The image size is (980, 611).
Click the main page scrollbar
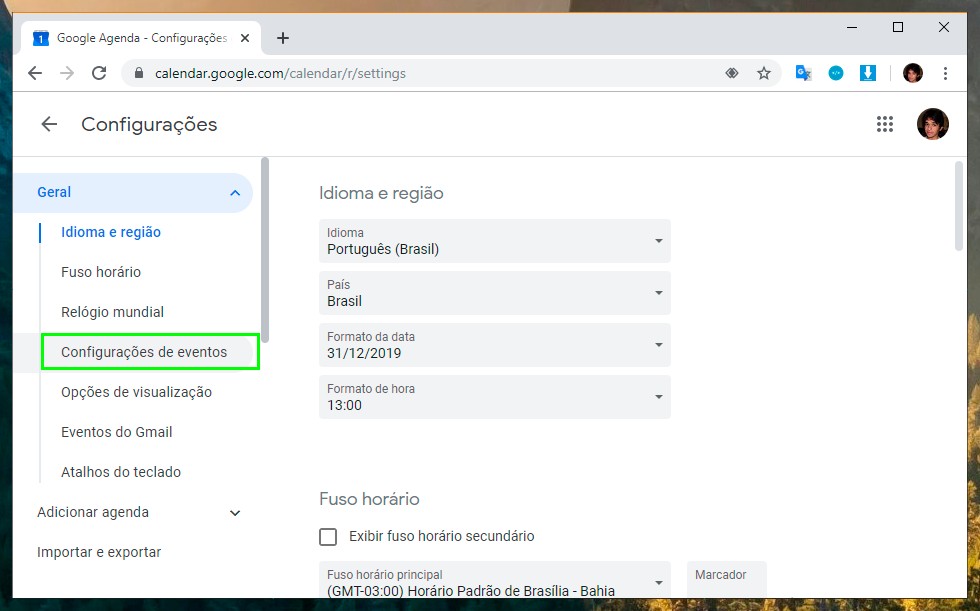tap(959, 206)
